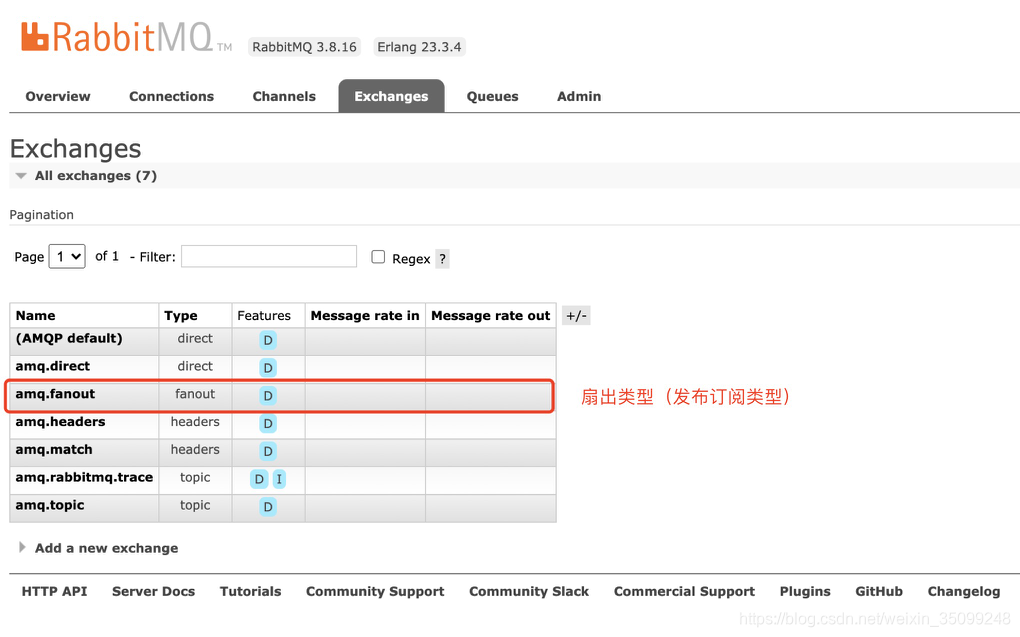
Task: Click the D feature badge for amq.headers
Action: 268,424
